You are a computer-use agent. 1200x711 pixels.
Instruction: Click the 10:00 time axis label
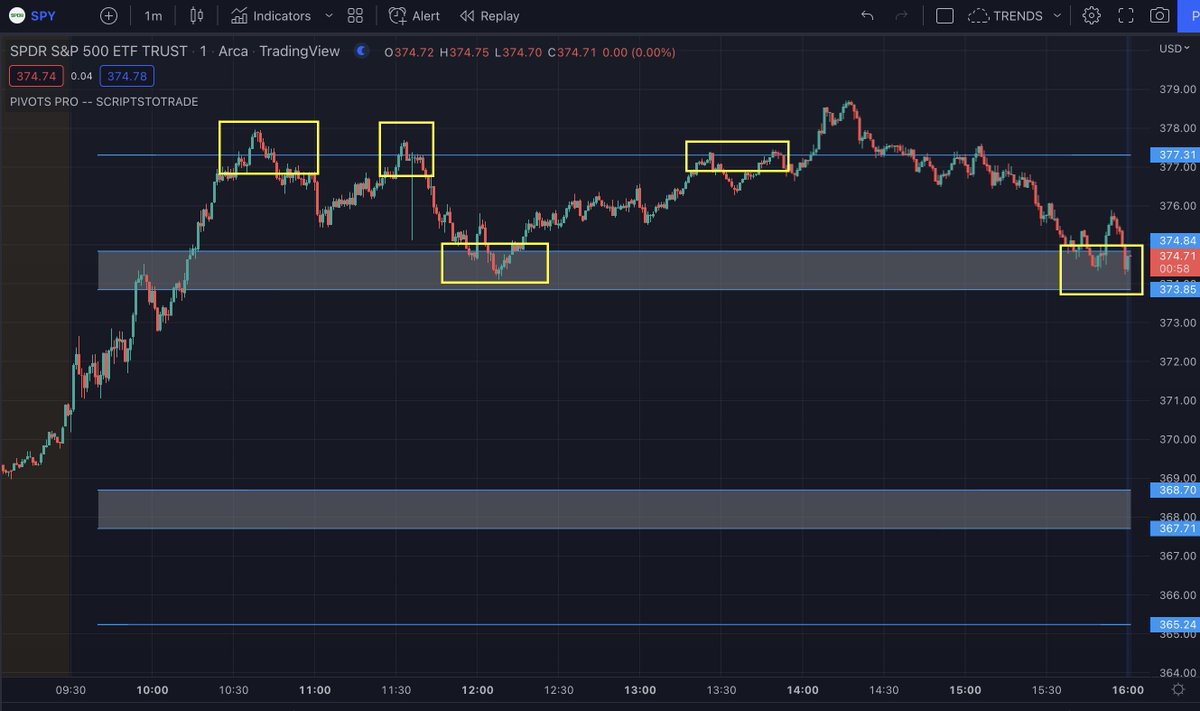(152, 689)
